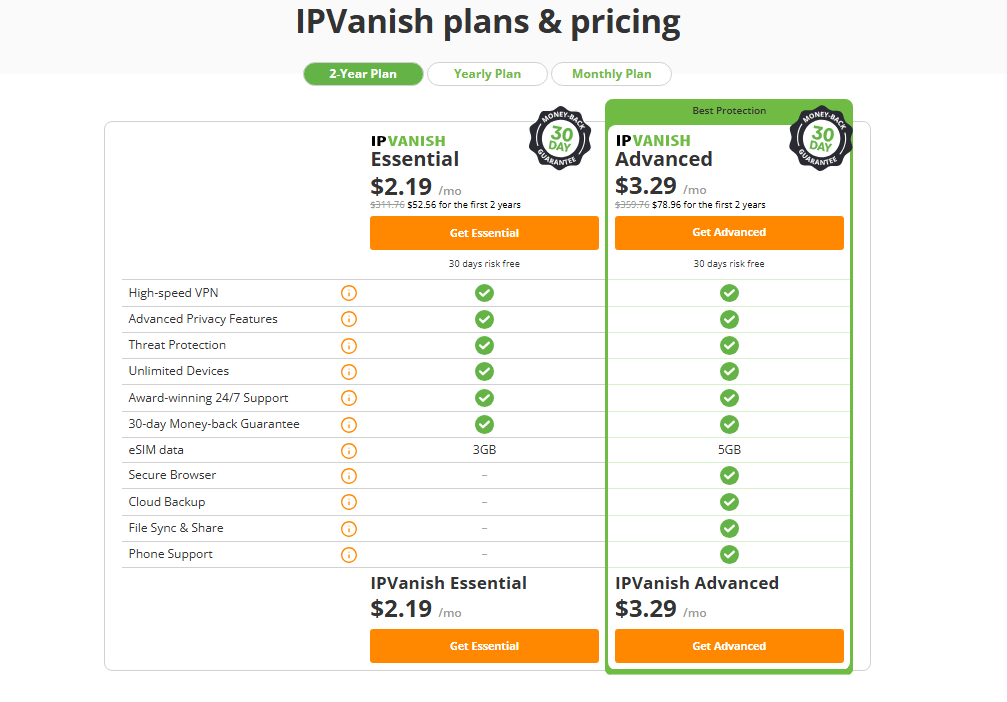Click File Sync & Share info icon
Image resolution: width=1007 pixels, height=702 pixels.
(349, 528)
